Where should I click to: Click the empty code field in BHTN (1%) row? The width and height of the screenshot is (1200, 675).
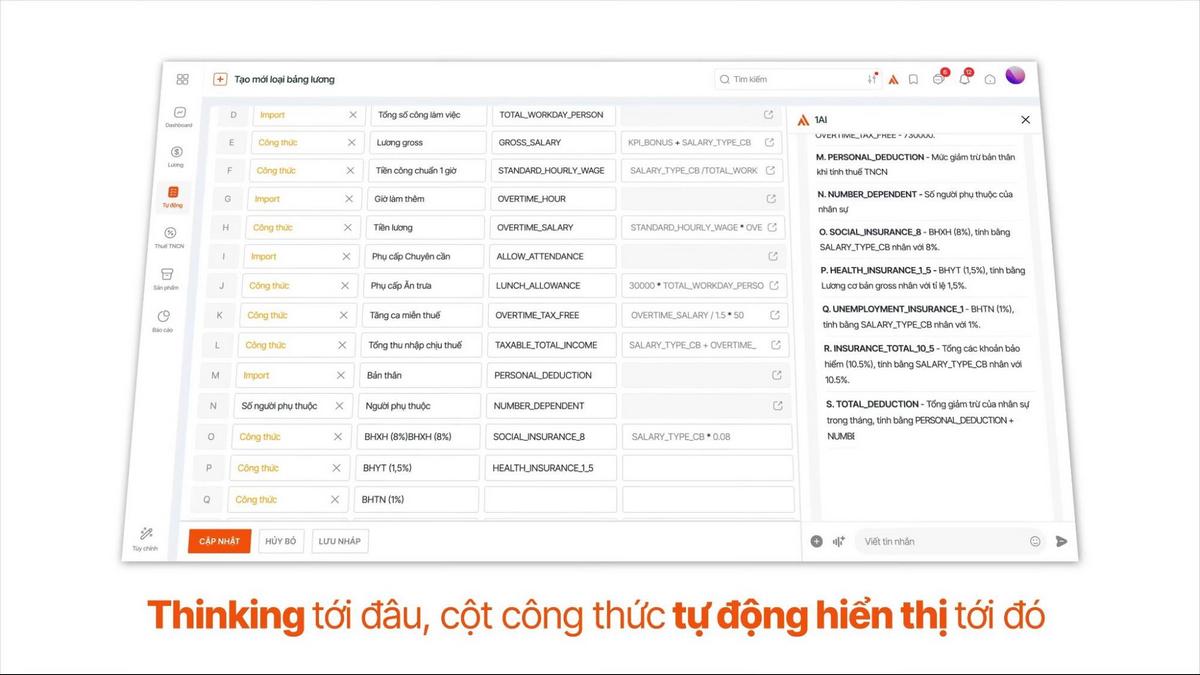pyautogui.click(x=550, y=499)
